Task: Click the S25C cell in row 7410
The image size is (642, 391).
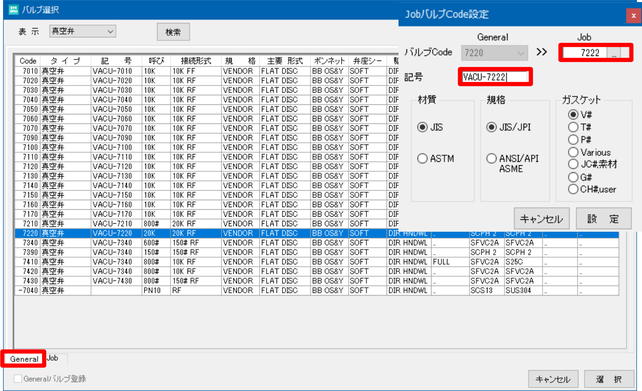Action: [523, 262]
